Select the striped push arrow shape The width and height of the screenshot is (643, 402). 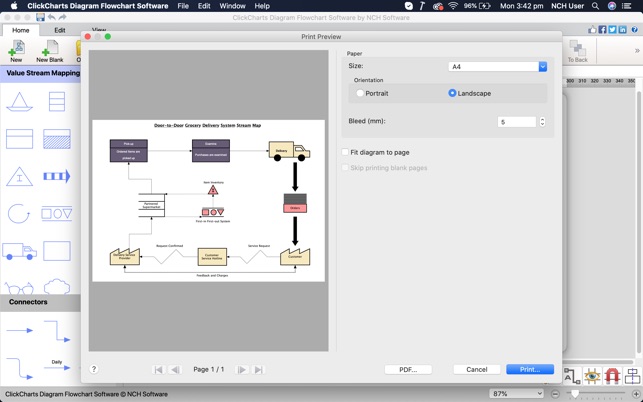coord(57,176)
